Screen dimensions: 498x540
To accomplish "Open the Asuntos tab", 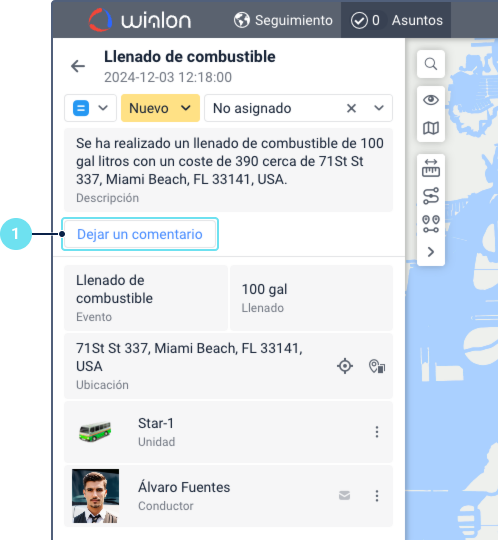I will click(396, 20).
